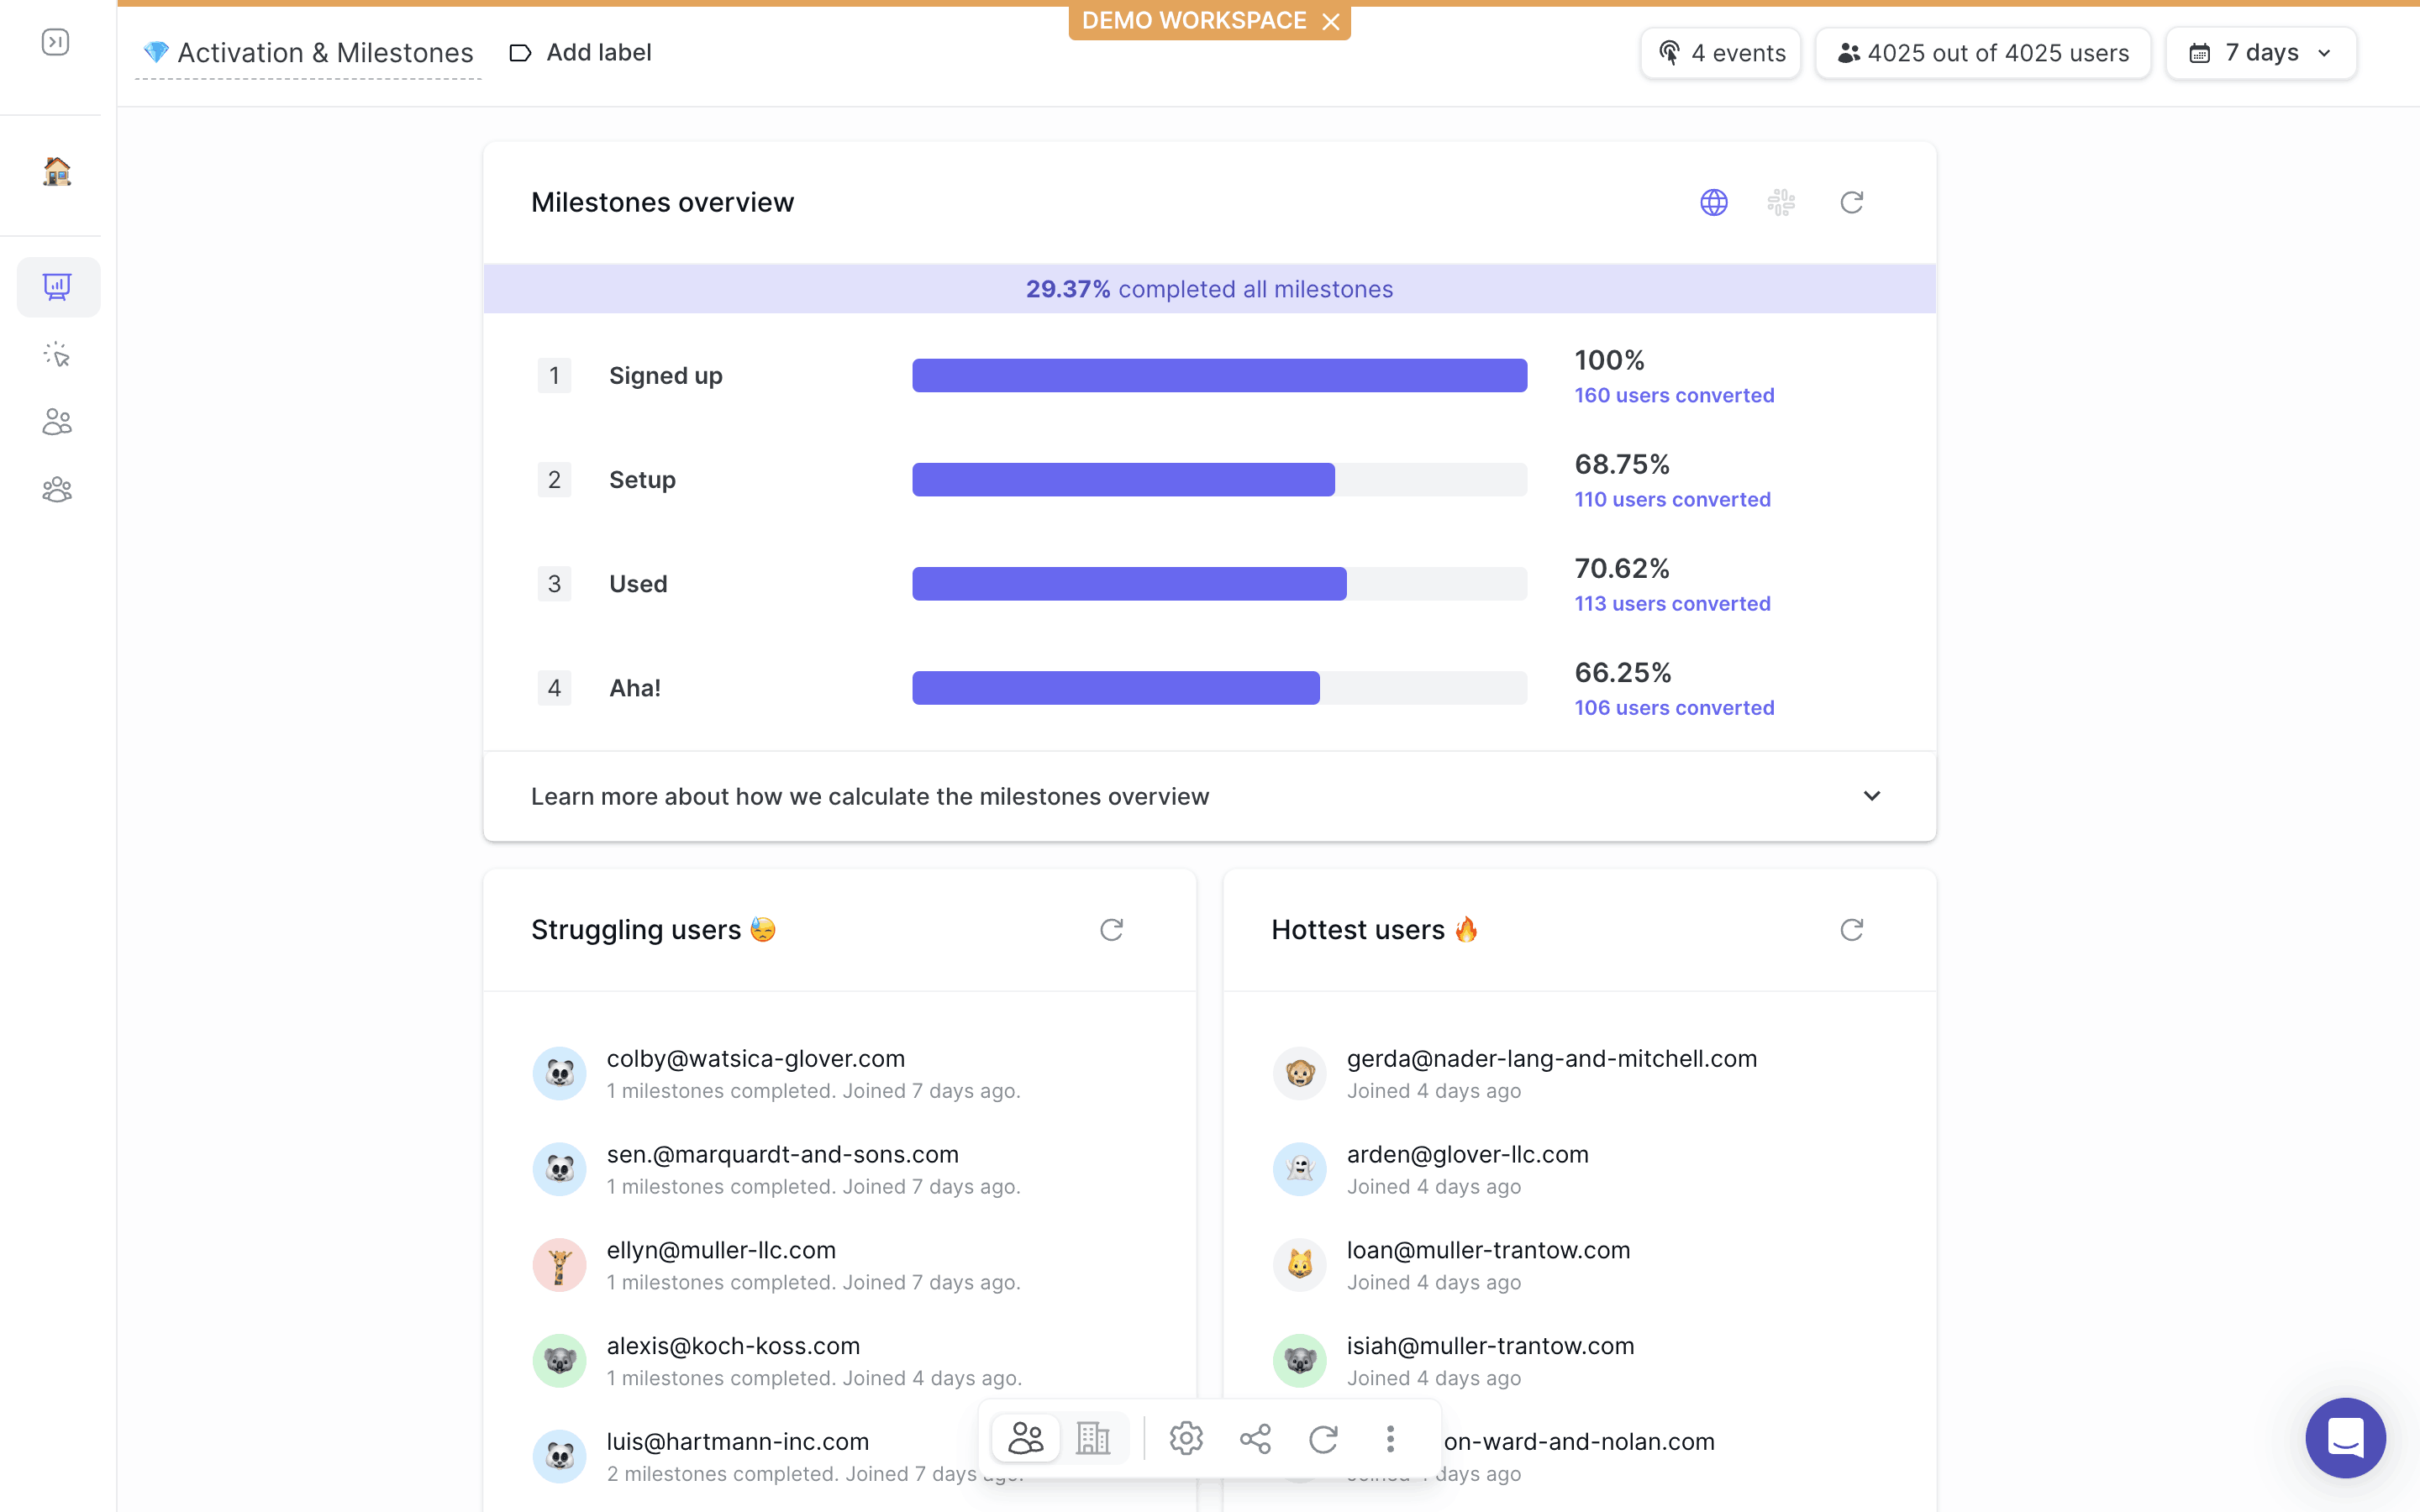Open the users icon in left sidebar
Viewport: 2420px width, 1512px height.
tap(57, 422)
